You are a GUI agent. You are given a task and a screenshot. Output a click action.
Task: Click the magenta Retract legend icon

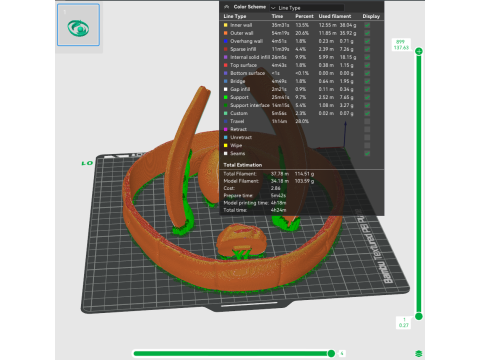(226, 129)
